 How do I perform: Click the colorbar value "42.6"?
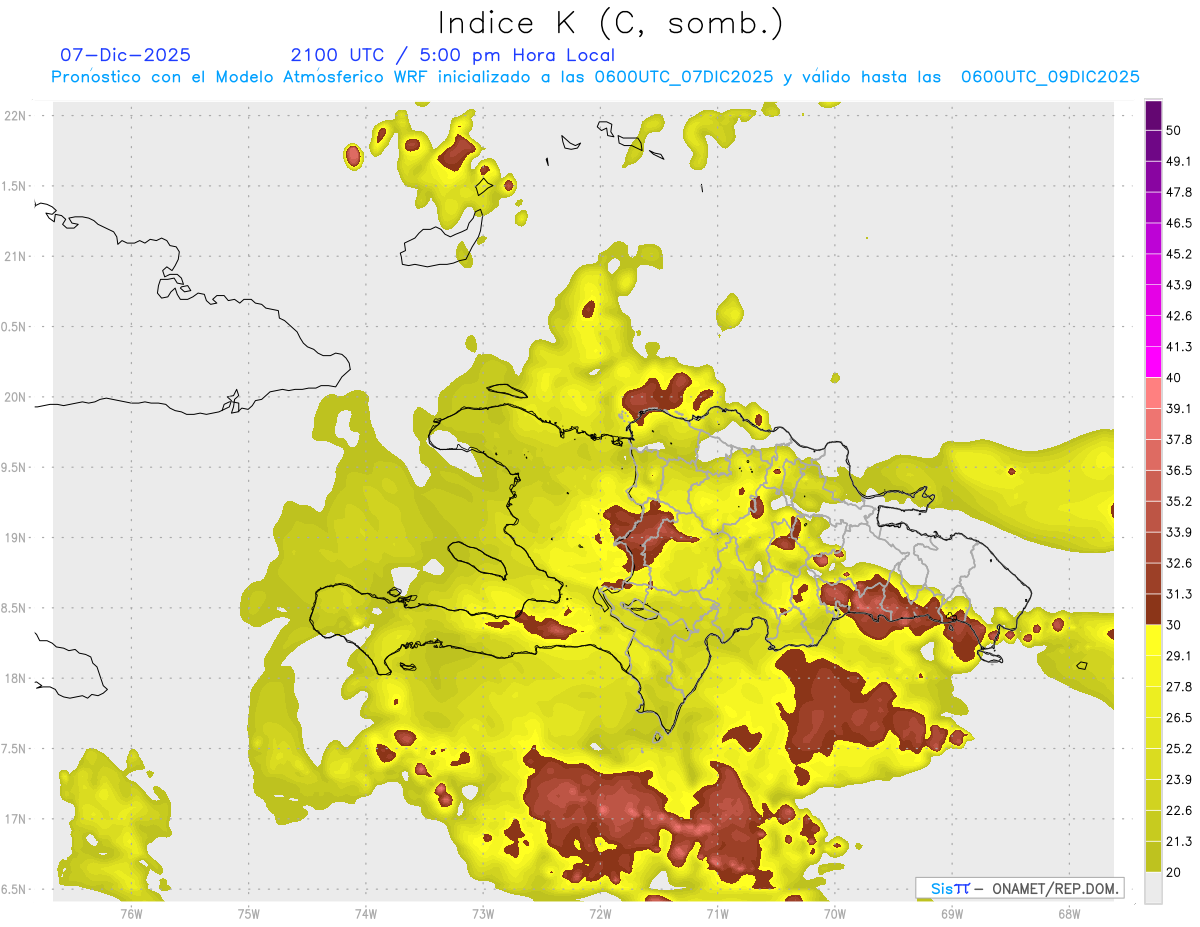pos(1178,316)
